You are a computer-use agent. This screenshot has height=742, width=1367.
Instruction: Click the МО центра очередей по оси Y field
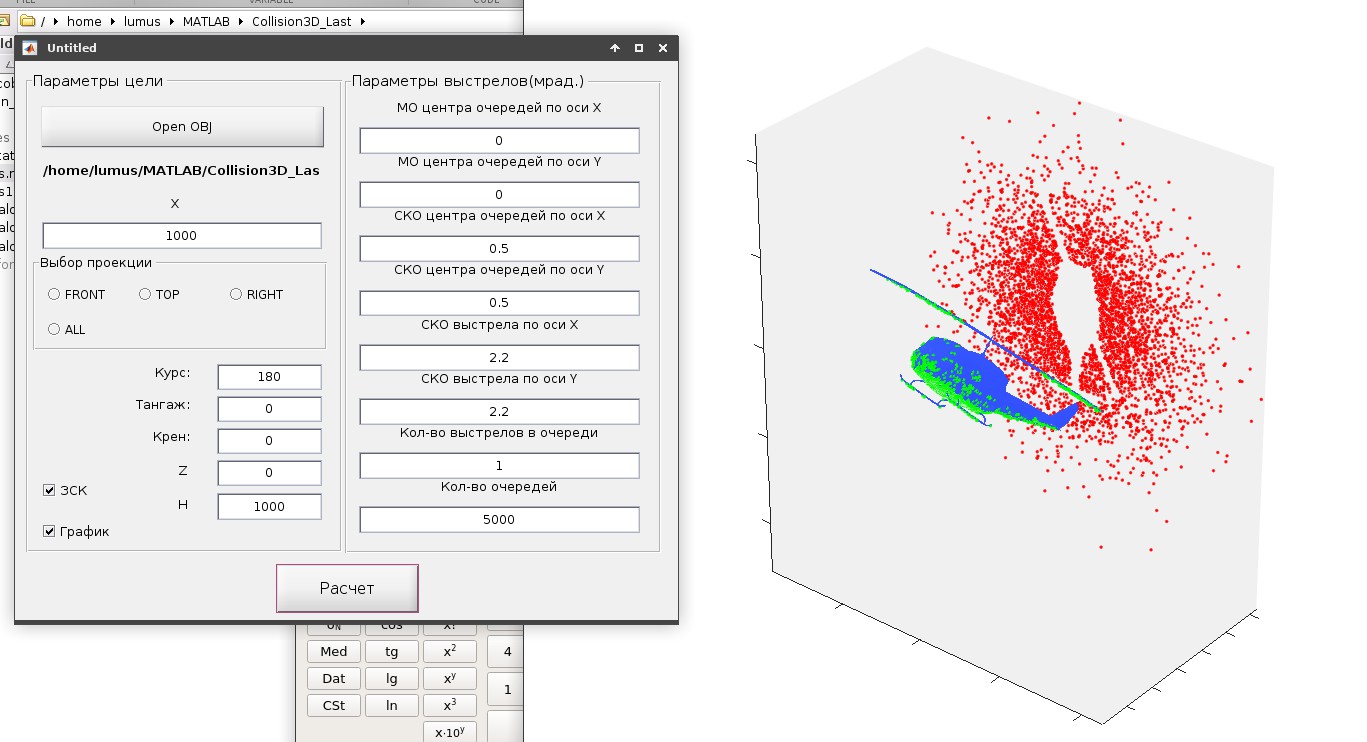(499, 195)
